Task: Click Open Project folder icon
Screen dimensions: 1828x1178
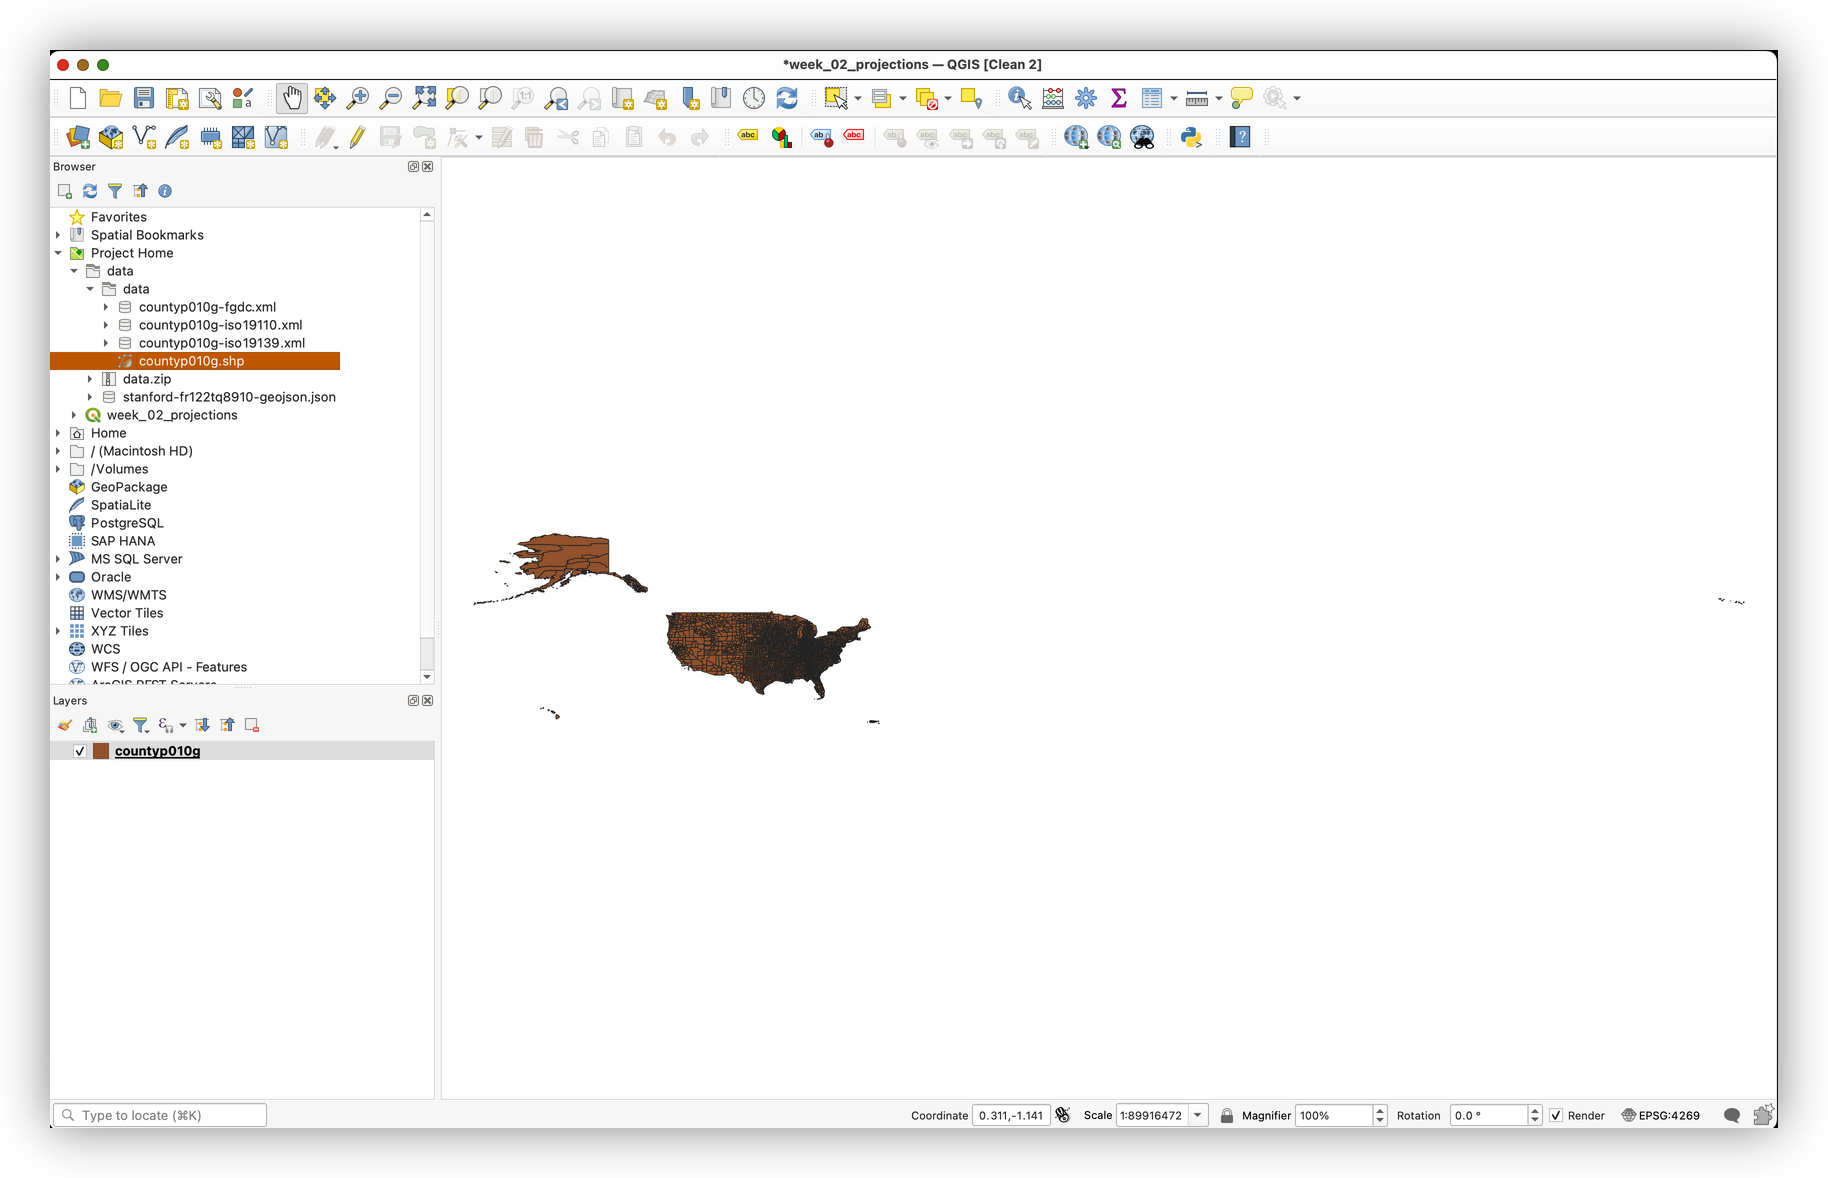Action: coord(111,98)
